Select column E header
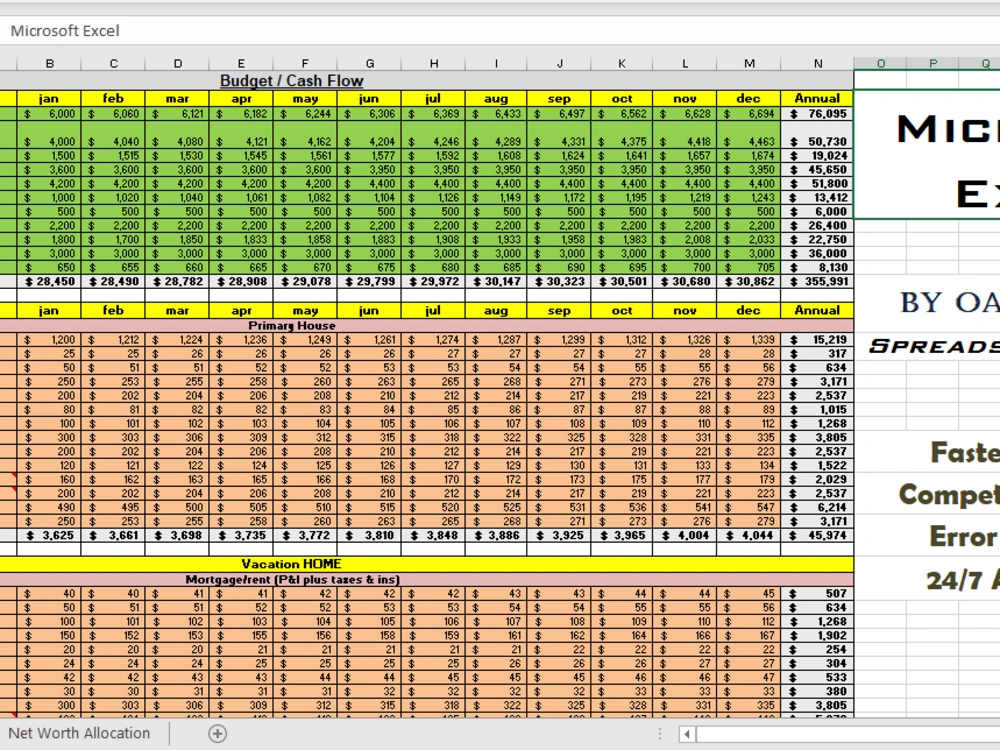Viewport: 1000px width, 750px height. pyautogui.click(x=241, y=63)
